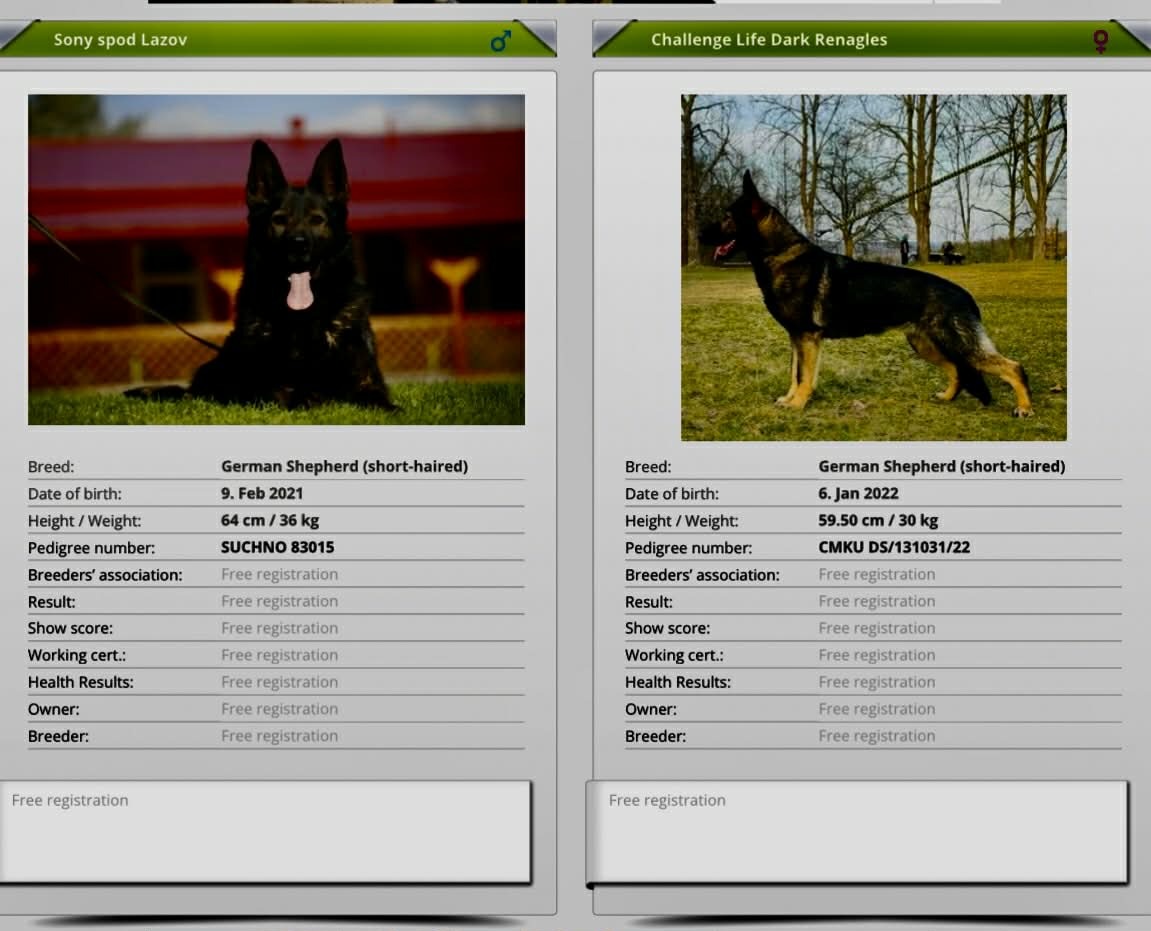This screenshot has height=931, width=1151.
Task: Click the Free registration box under Sony's card
Action: (x=265, y=830)
